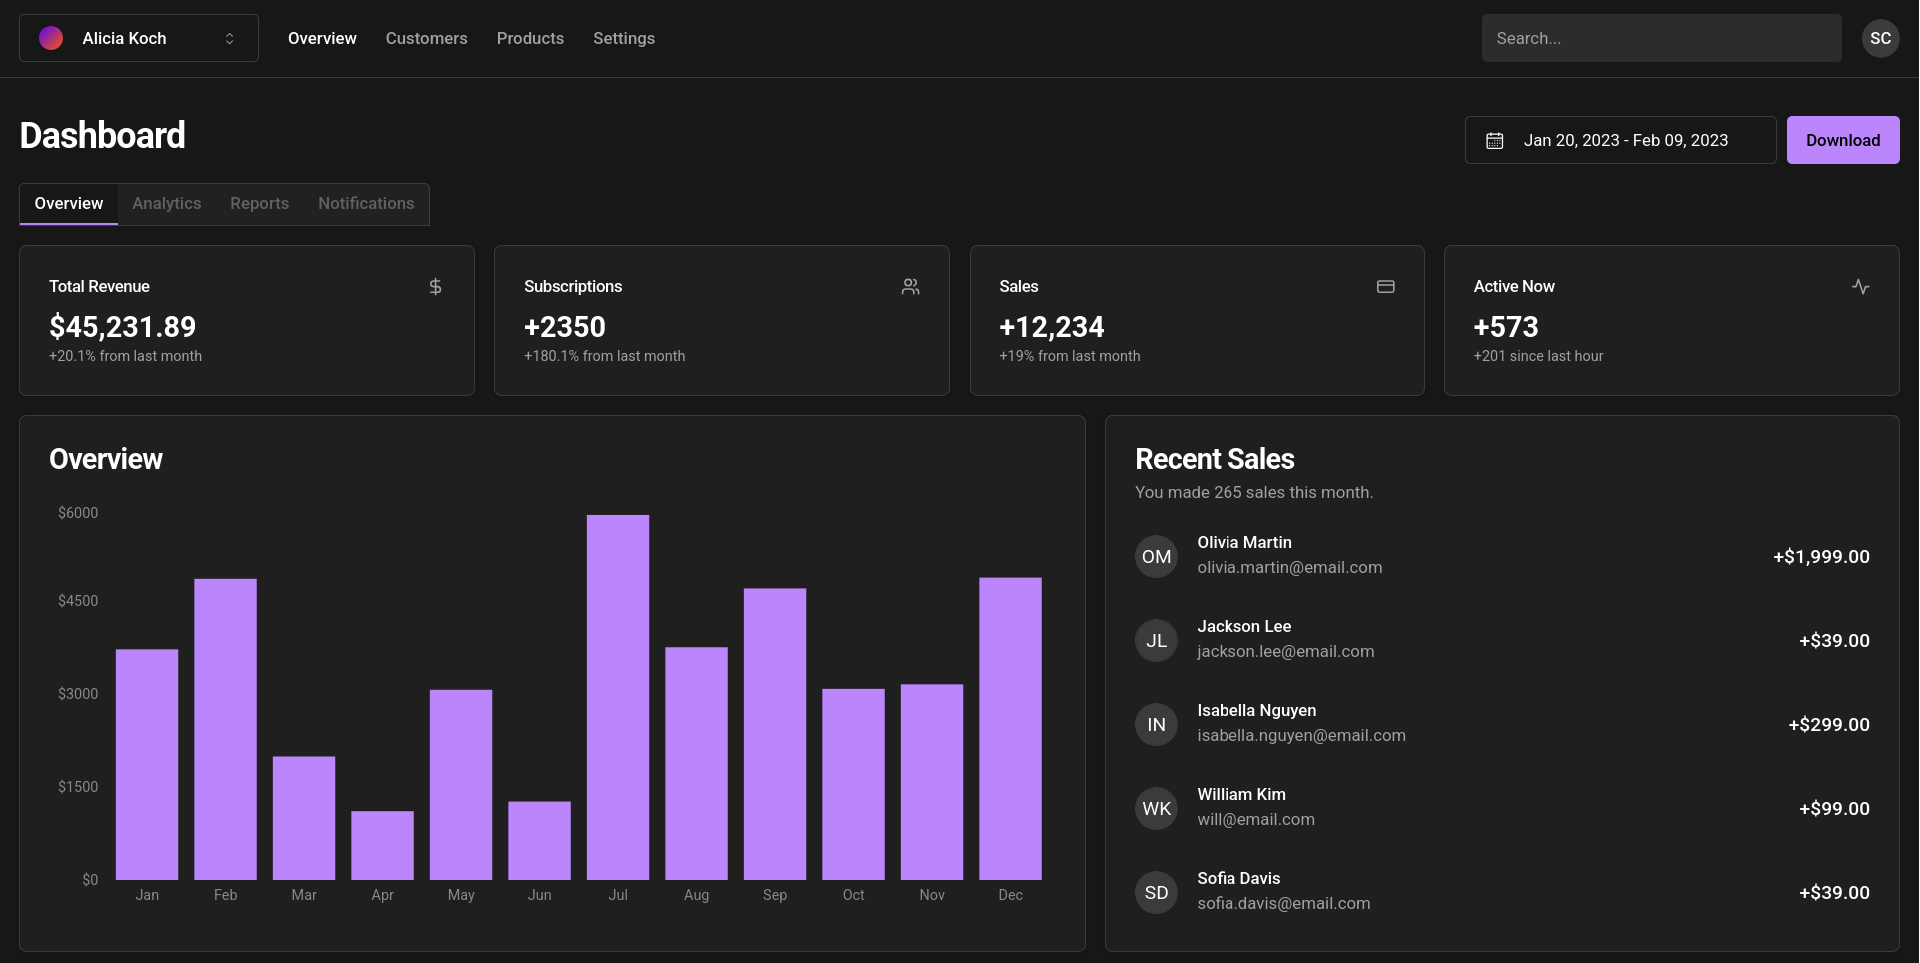Click Olivia Martin's OM avatar
Screen dimensions: 1920x963
coord(1156,556)
